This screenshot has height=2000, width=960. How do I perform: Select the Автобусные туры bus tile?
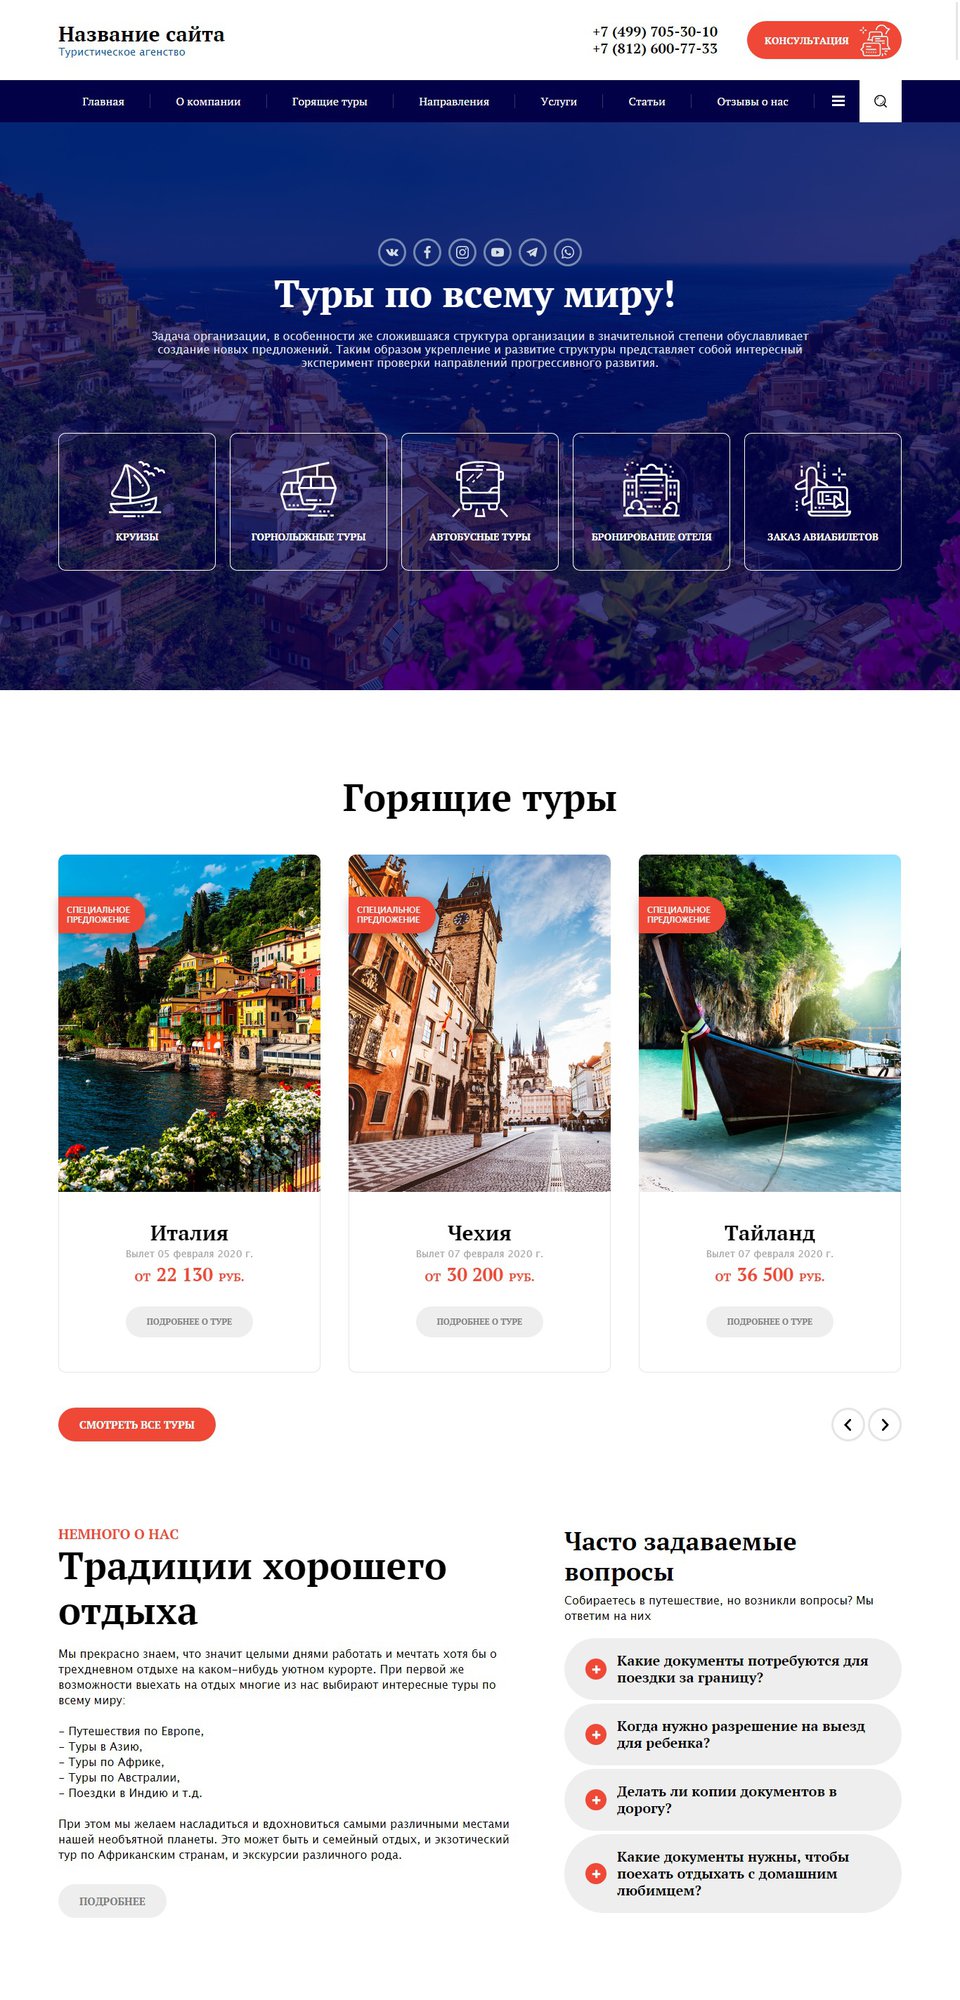[x=480, y=501]
